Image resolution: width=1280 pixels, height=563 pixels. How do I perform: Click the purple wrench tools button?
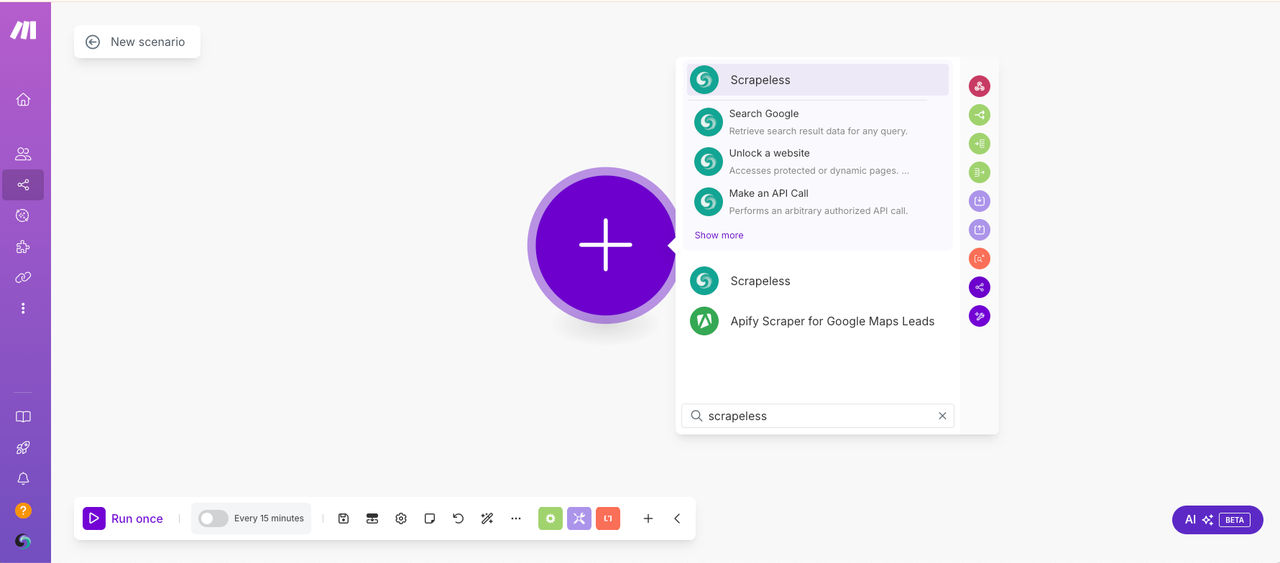579,518
